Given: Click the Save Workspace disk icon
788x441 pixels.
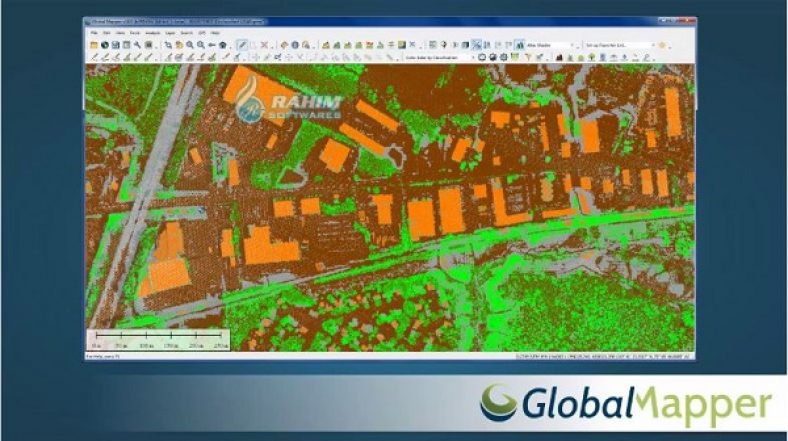Looking at the screenshot, I should (116, 45).
